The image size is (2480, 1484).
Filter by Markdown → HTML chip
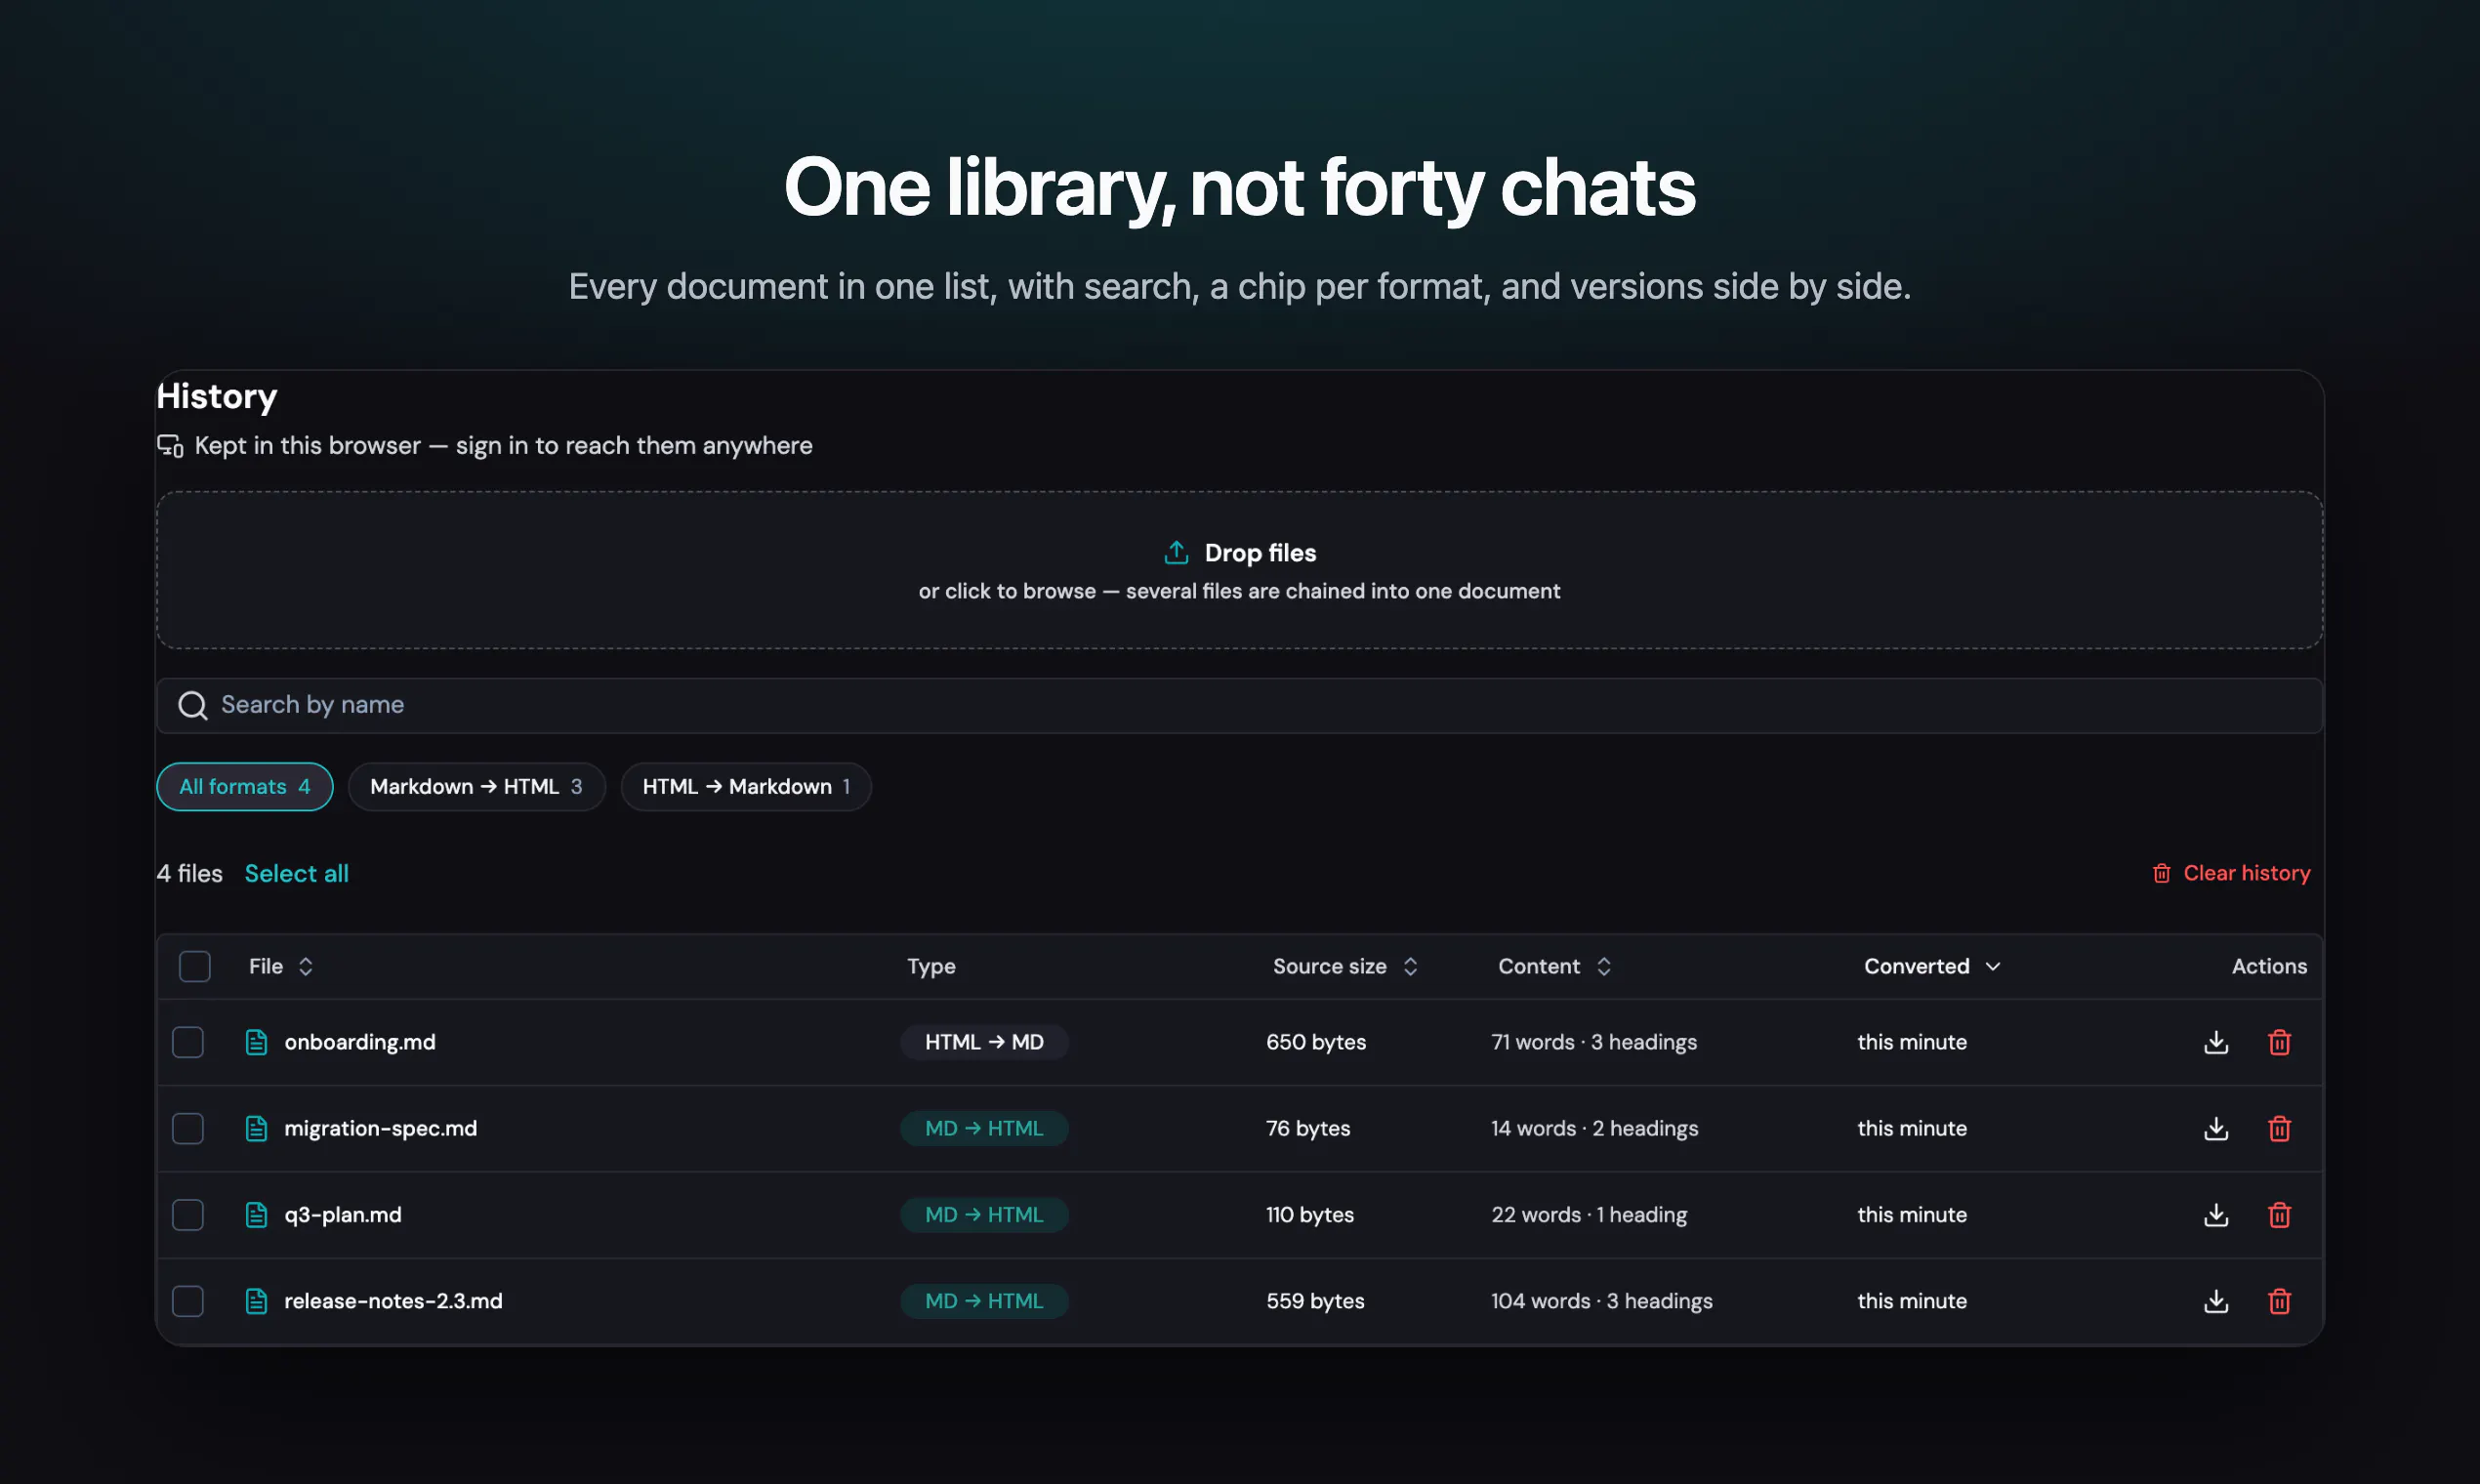477,787
